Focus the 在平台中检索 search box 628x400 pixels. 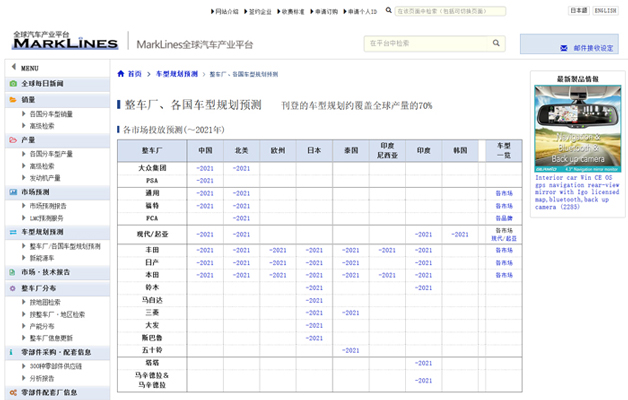[427, 43]
